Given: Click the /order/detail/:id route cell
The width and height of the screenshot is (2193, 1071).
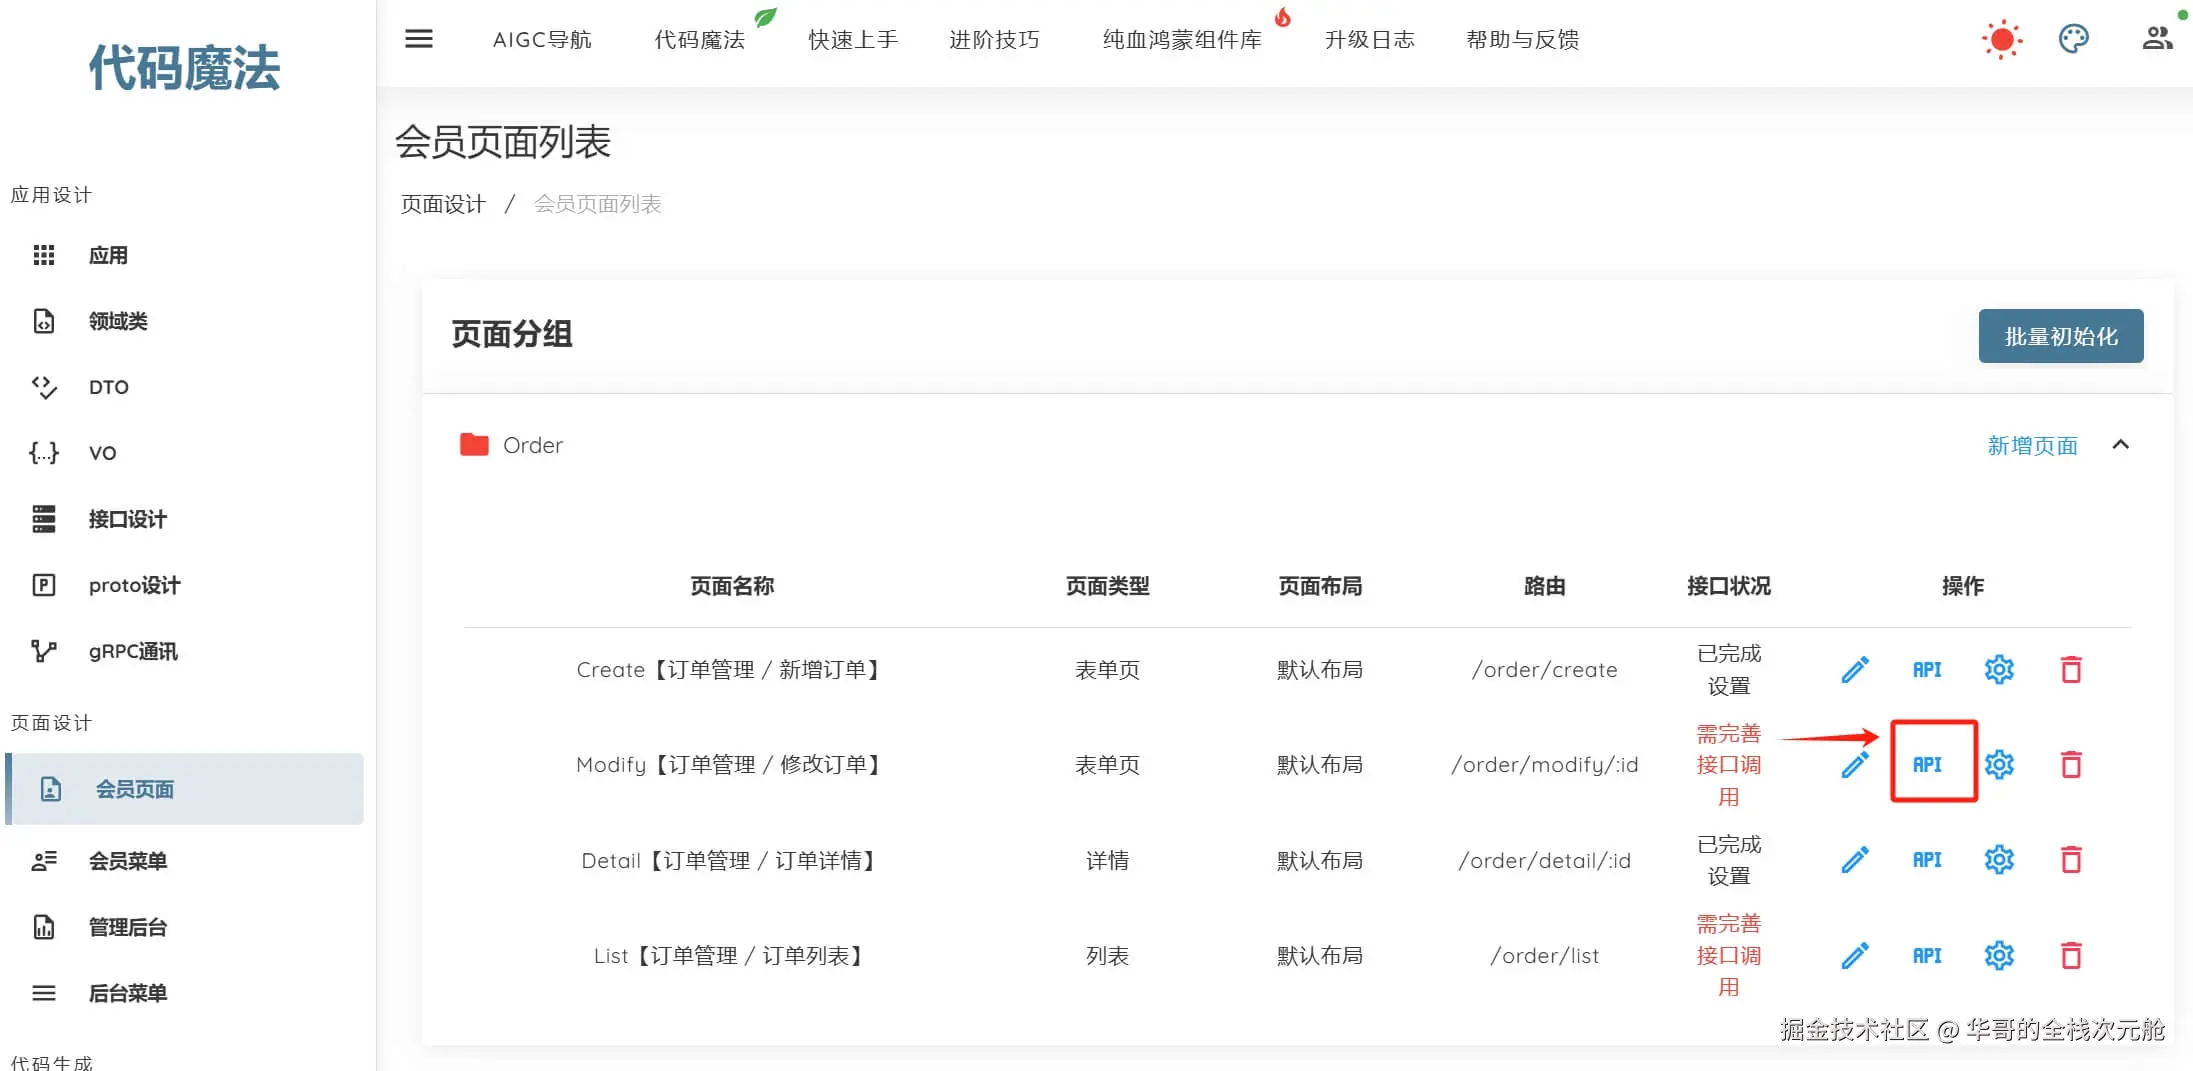Looking at the screenshot, I should pos(1544,861).
